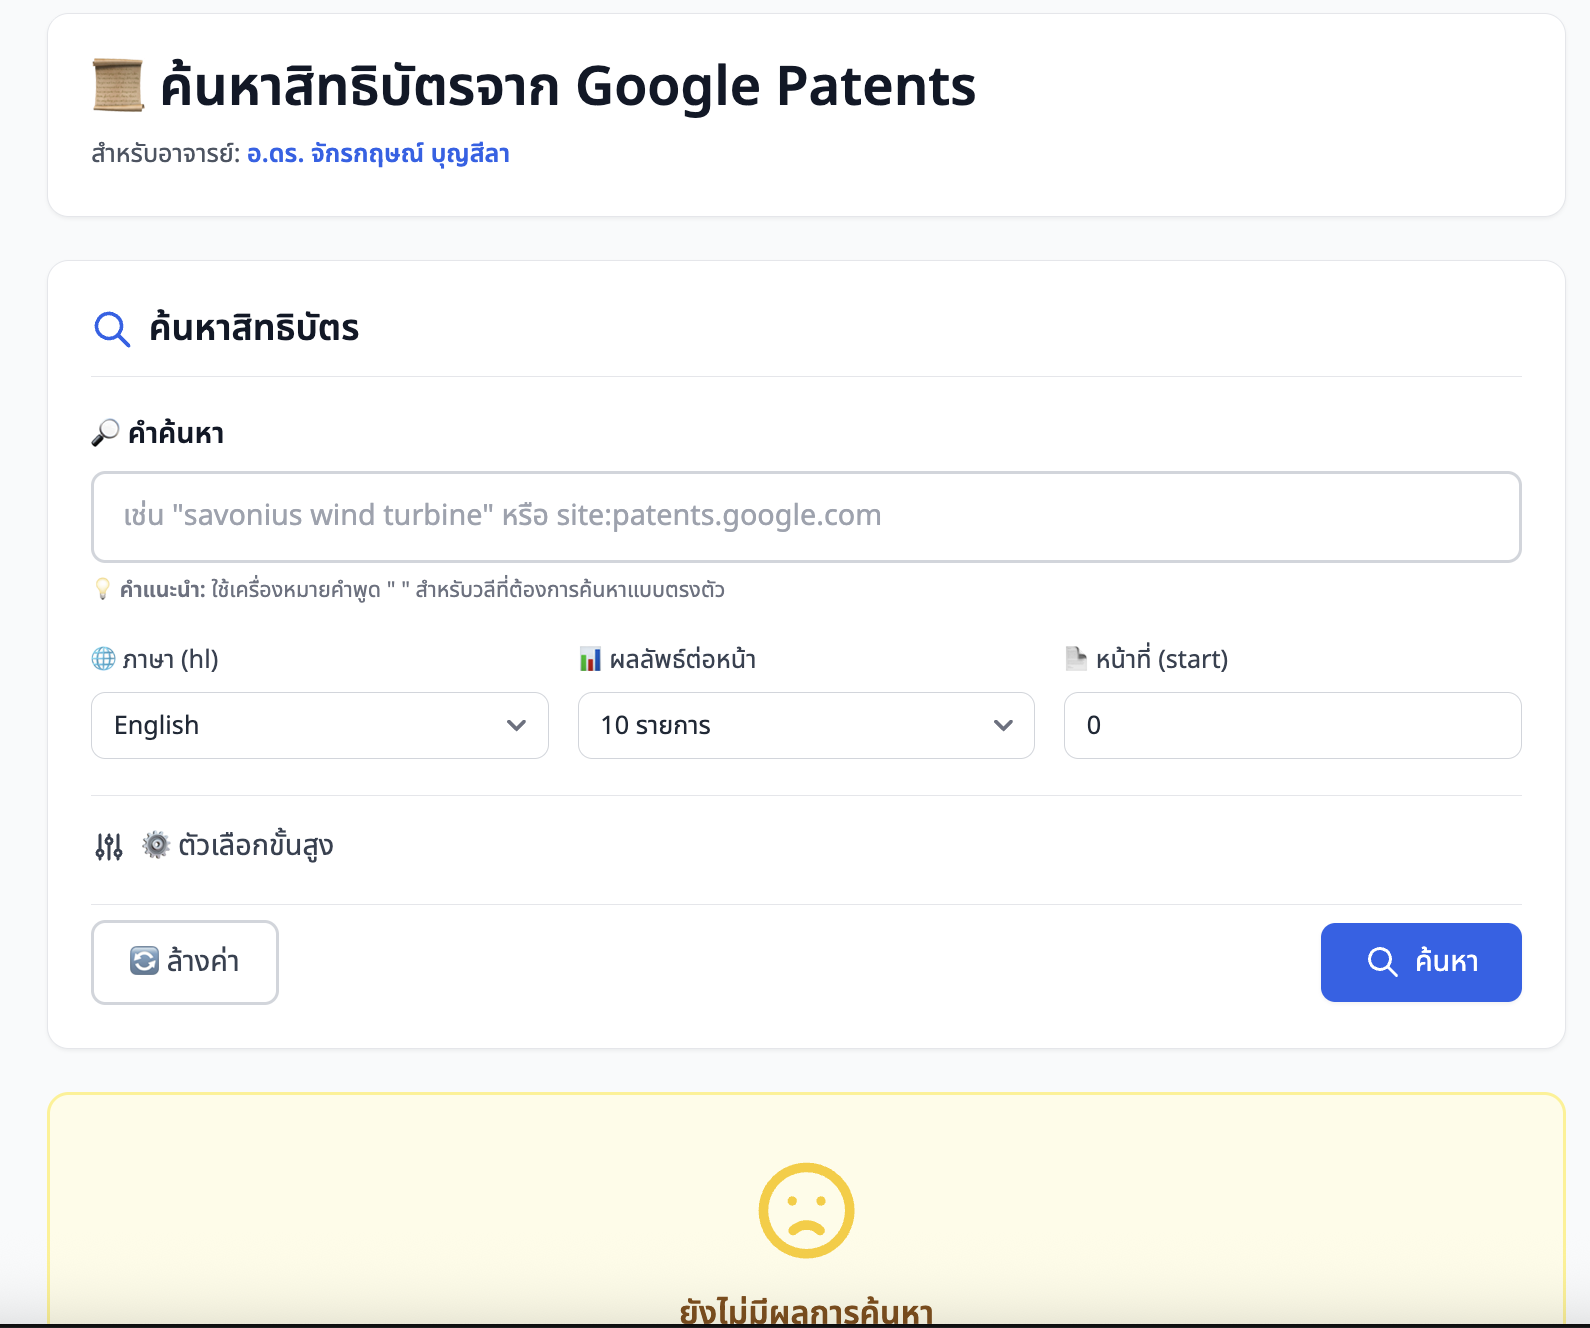Click the bar chart icon beside ผลลัพธ์ต่อหน้า
1590x1328 pixels.
click(x=590, y=659)
